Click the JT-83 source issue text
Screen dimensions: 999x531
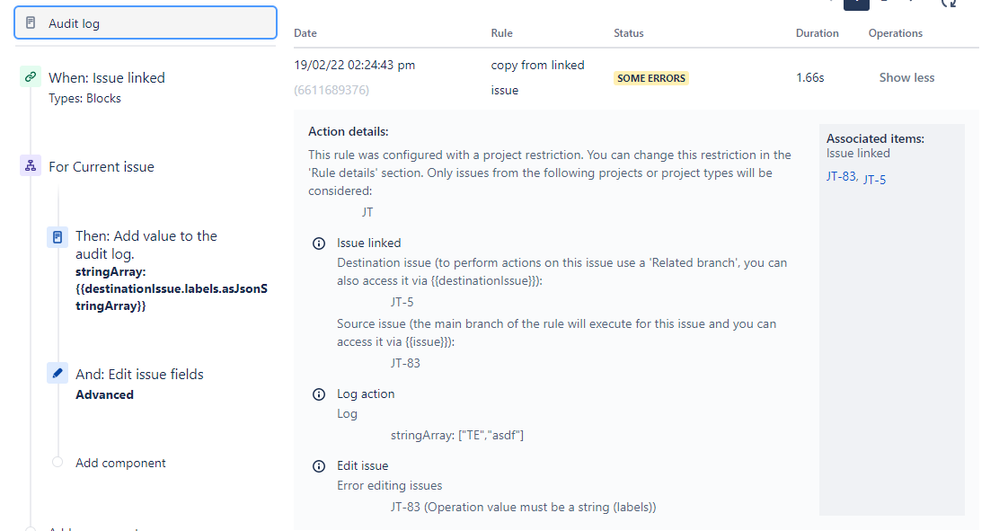(x=405, y=363)
